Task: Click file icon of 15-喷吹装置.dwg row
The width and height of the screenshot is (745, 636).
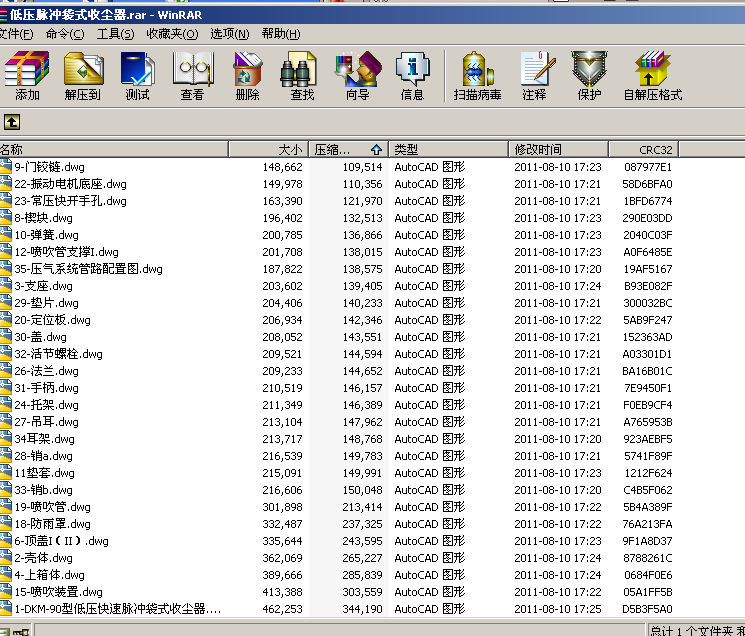Action: (6, 592)
